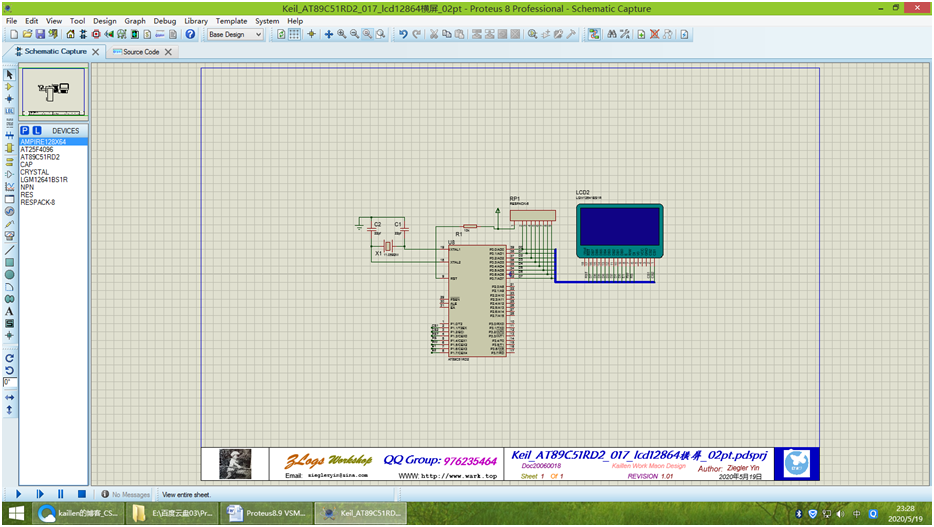
Task: Open the Windows Start button
Action: (x=16, y=513)
